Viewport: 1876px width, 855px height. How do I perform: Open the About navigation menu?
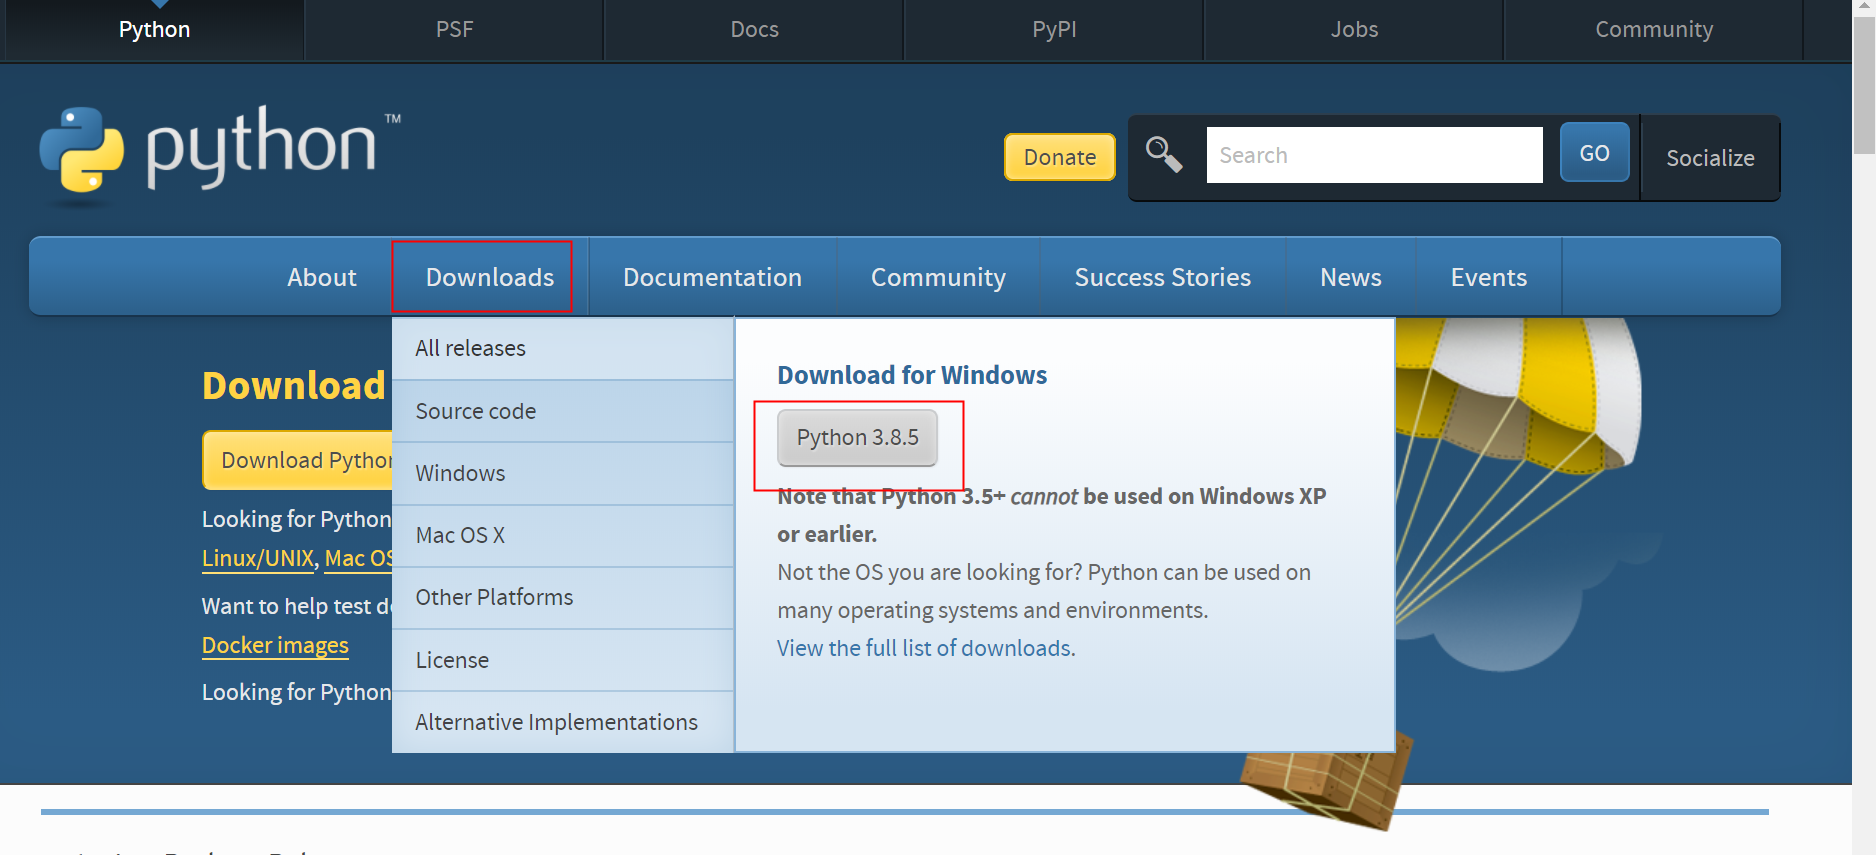[x=322, y=277]
